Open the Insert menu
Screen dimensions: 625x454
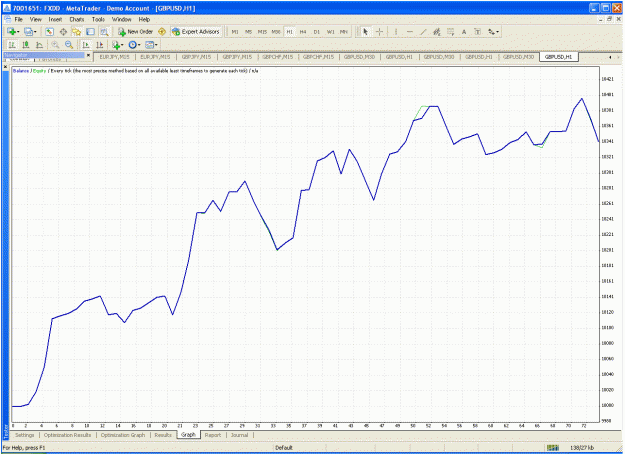pyautogui.click(x=55, y=19)
